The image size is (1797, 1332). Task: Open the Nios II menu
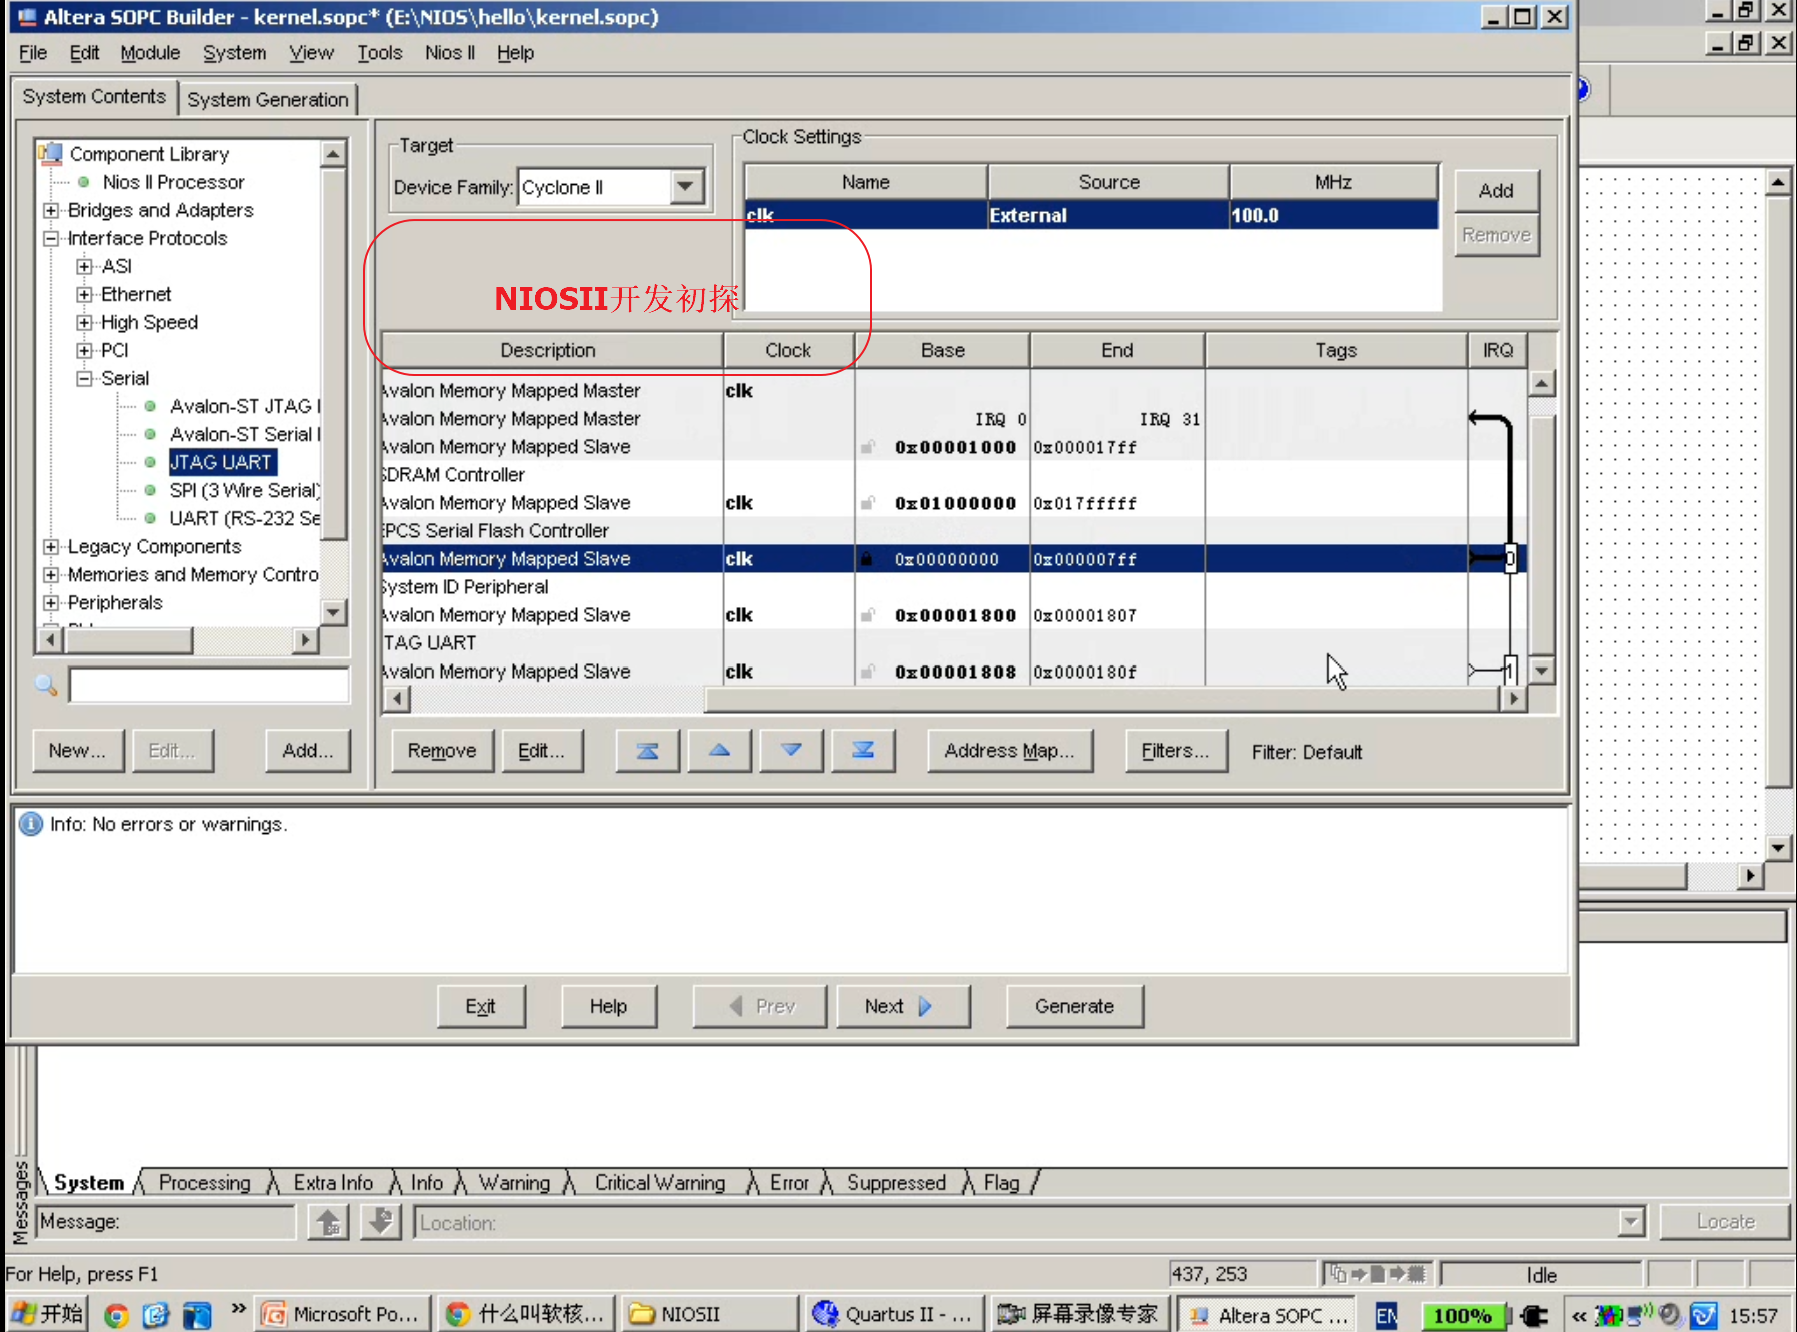click(449, 52)
